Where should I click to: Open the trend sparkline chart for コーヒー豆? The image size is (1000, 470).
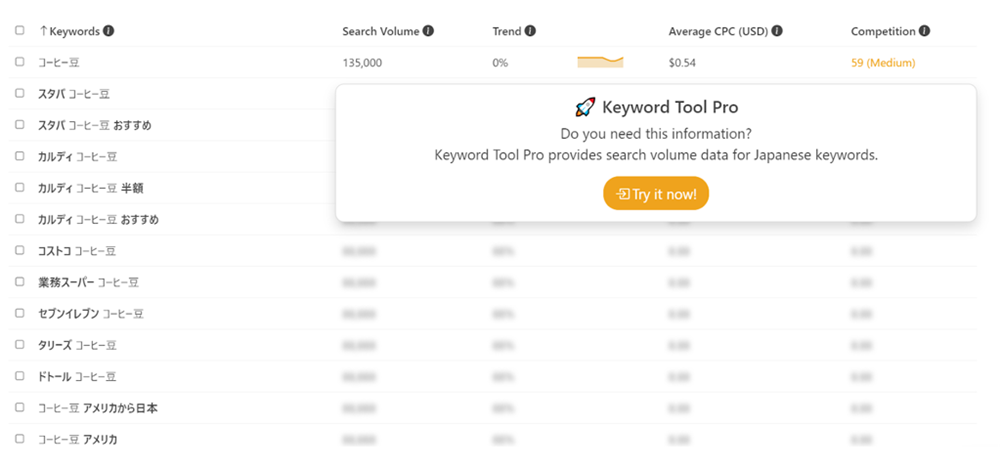(600, 62)
